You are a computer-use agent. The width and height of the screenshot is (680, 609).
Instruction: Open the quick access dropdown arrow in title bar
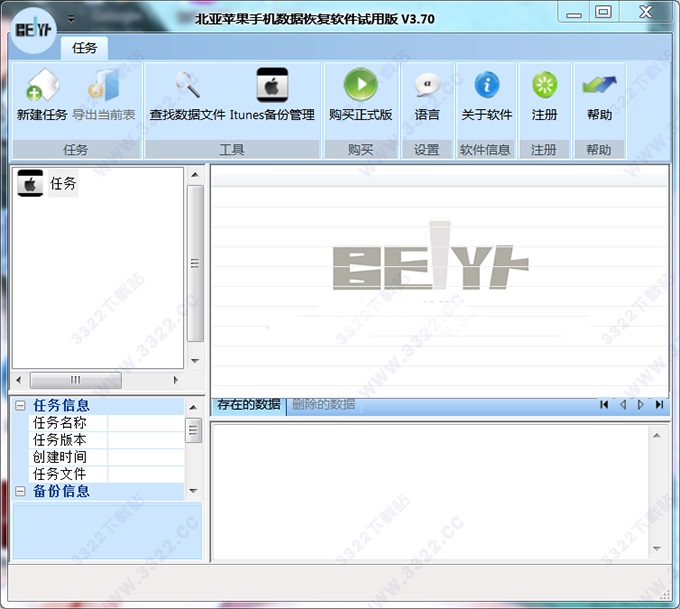point(71,19)
